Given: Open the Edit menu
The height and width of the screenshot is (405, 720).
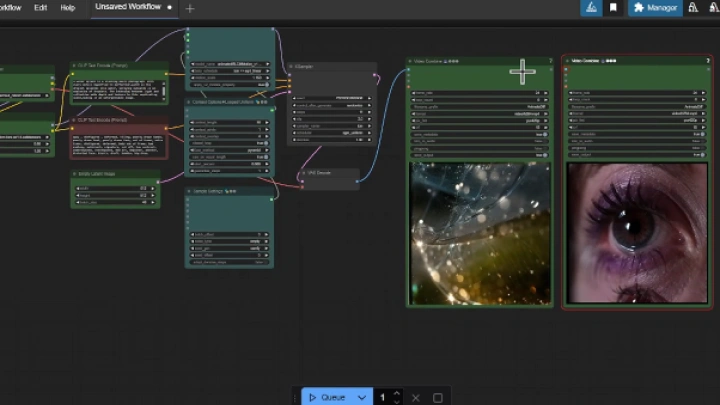Looking at the screenshot, I should (40, 8).
